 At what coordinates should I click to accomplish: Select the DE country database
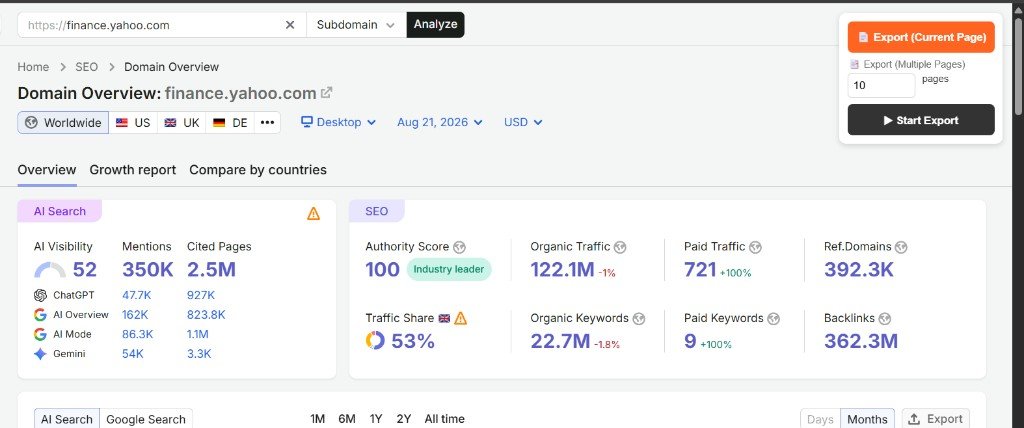click(x=231, y=122)
